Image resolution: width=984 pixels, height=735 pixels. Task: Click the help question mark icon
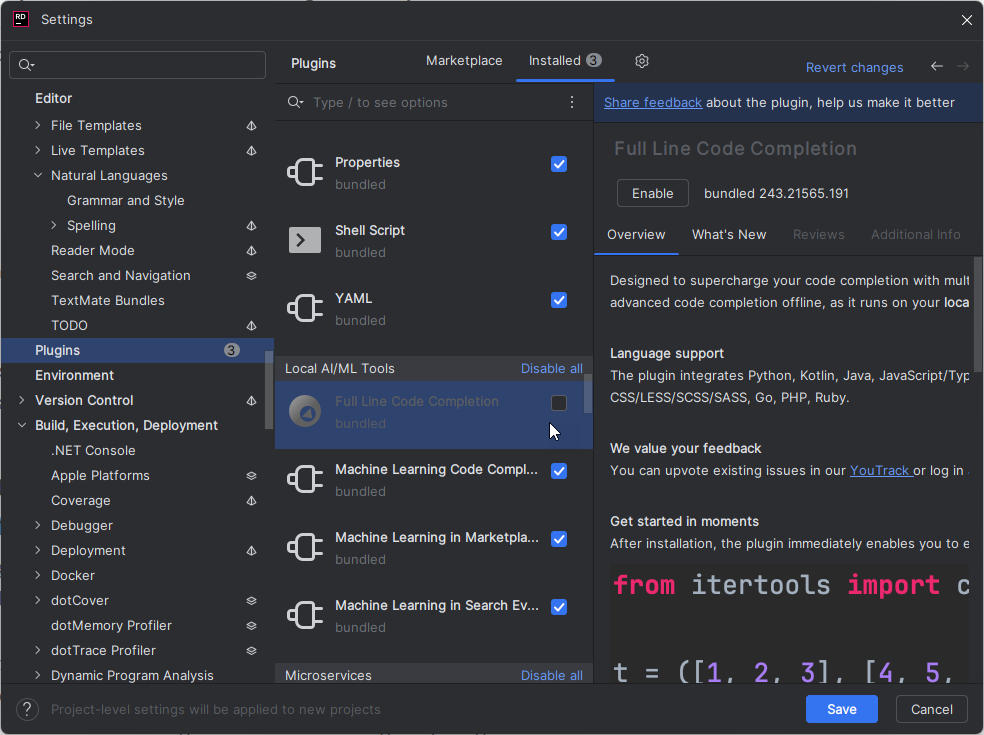pyautogui.click(x=26, y=709)
